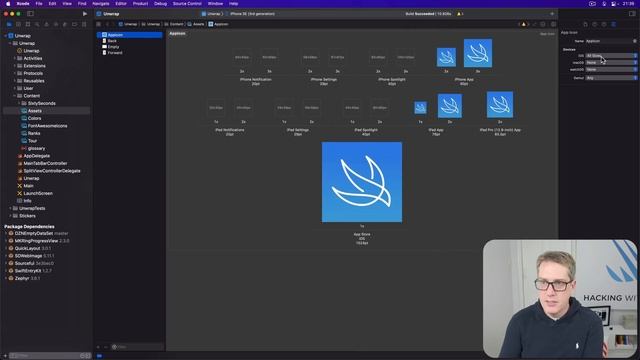Open the Navigate menu
This screenshot has height=360, width=640.
(x=100, y=4)
